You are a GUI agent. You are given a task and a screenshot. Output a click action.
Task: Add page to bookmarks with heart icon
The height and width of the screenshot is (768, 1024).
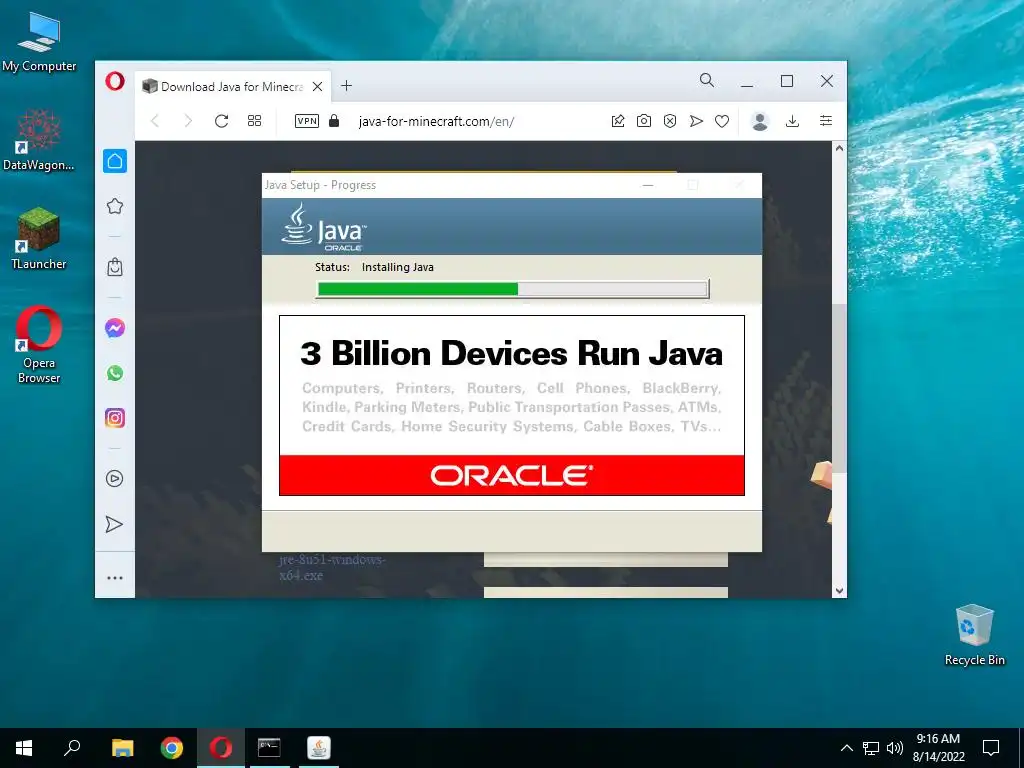(722, 121)
